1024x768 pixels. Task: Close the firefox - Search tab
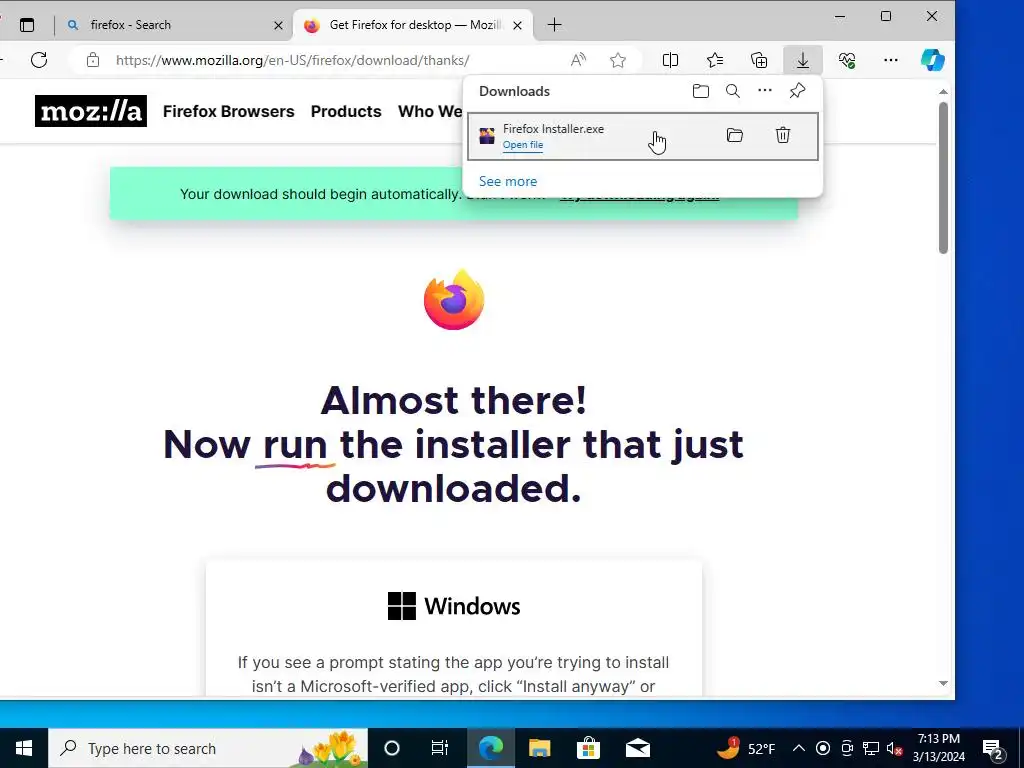click(278, 25)
